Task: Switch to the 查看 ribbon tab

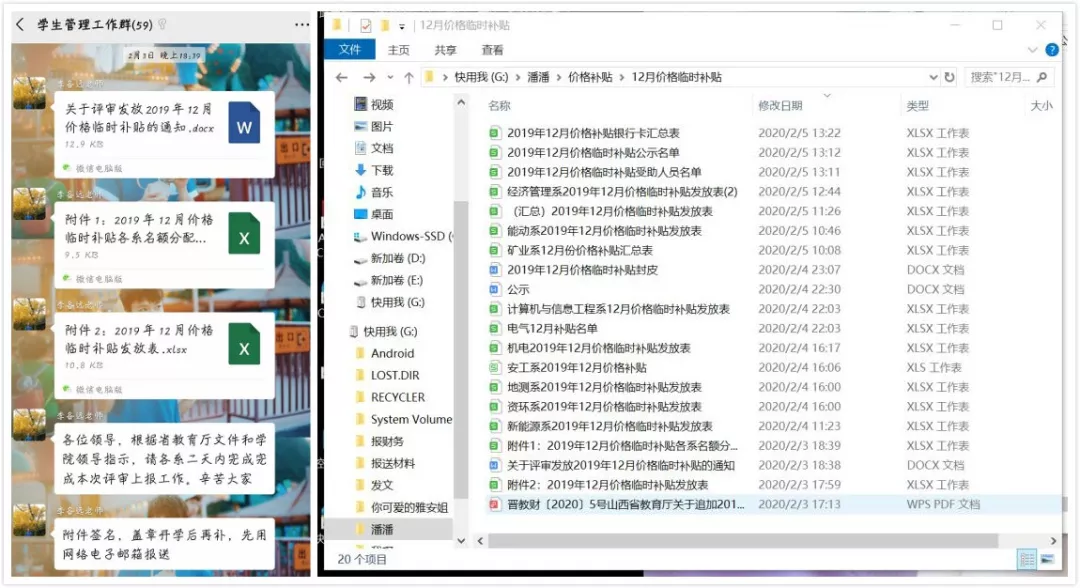Action: click(x=492, y=50)
